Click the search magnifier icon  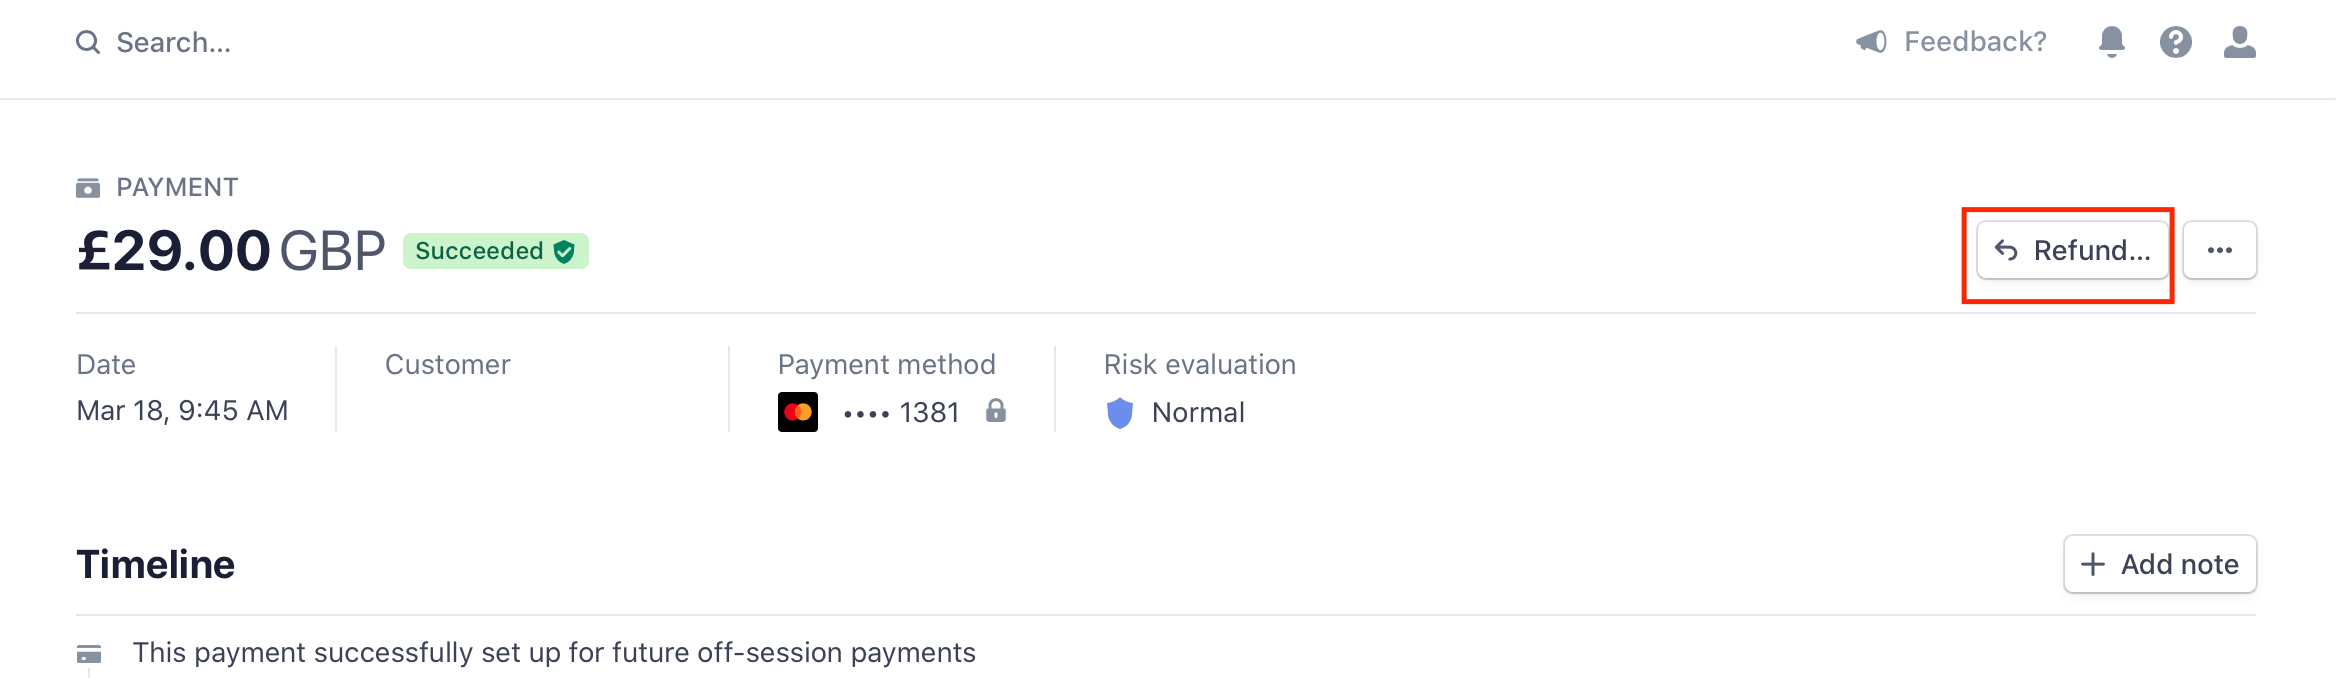click(x=88, y=42)
